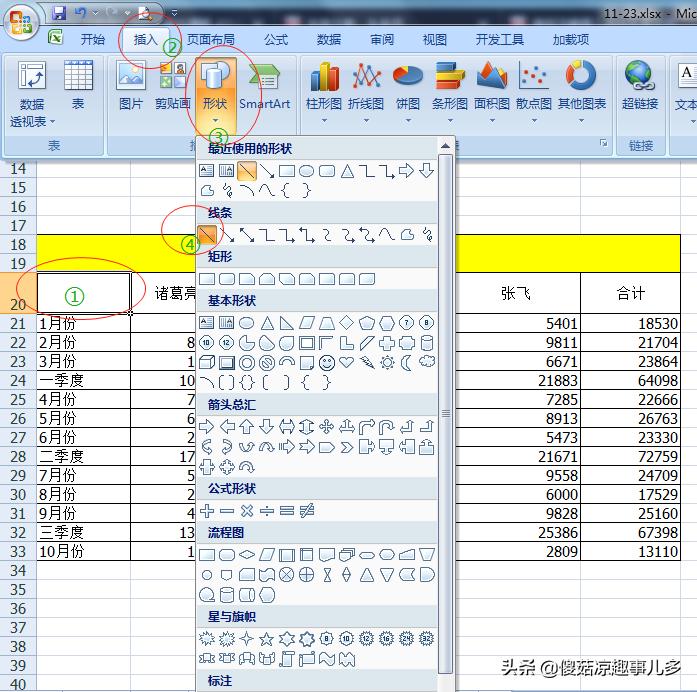Open Customize Quick Access Toolbar dropdown

coord(175,13)
